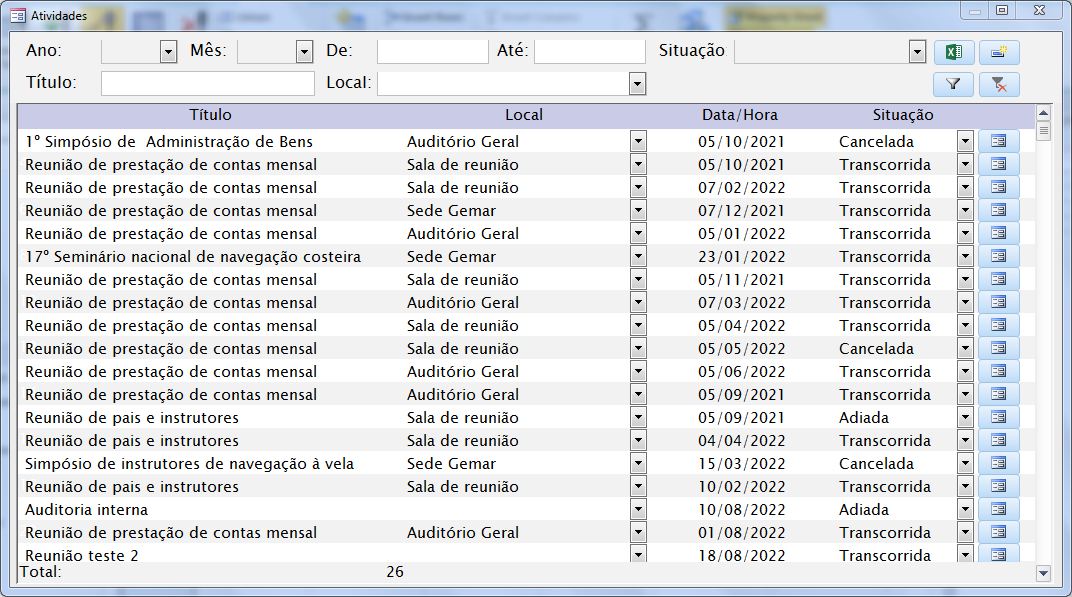This screenshot has height=597, width=1072.
Task: Open details icon for Auditoria interna row
Action: tap(998, 510)
